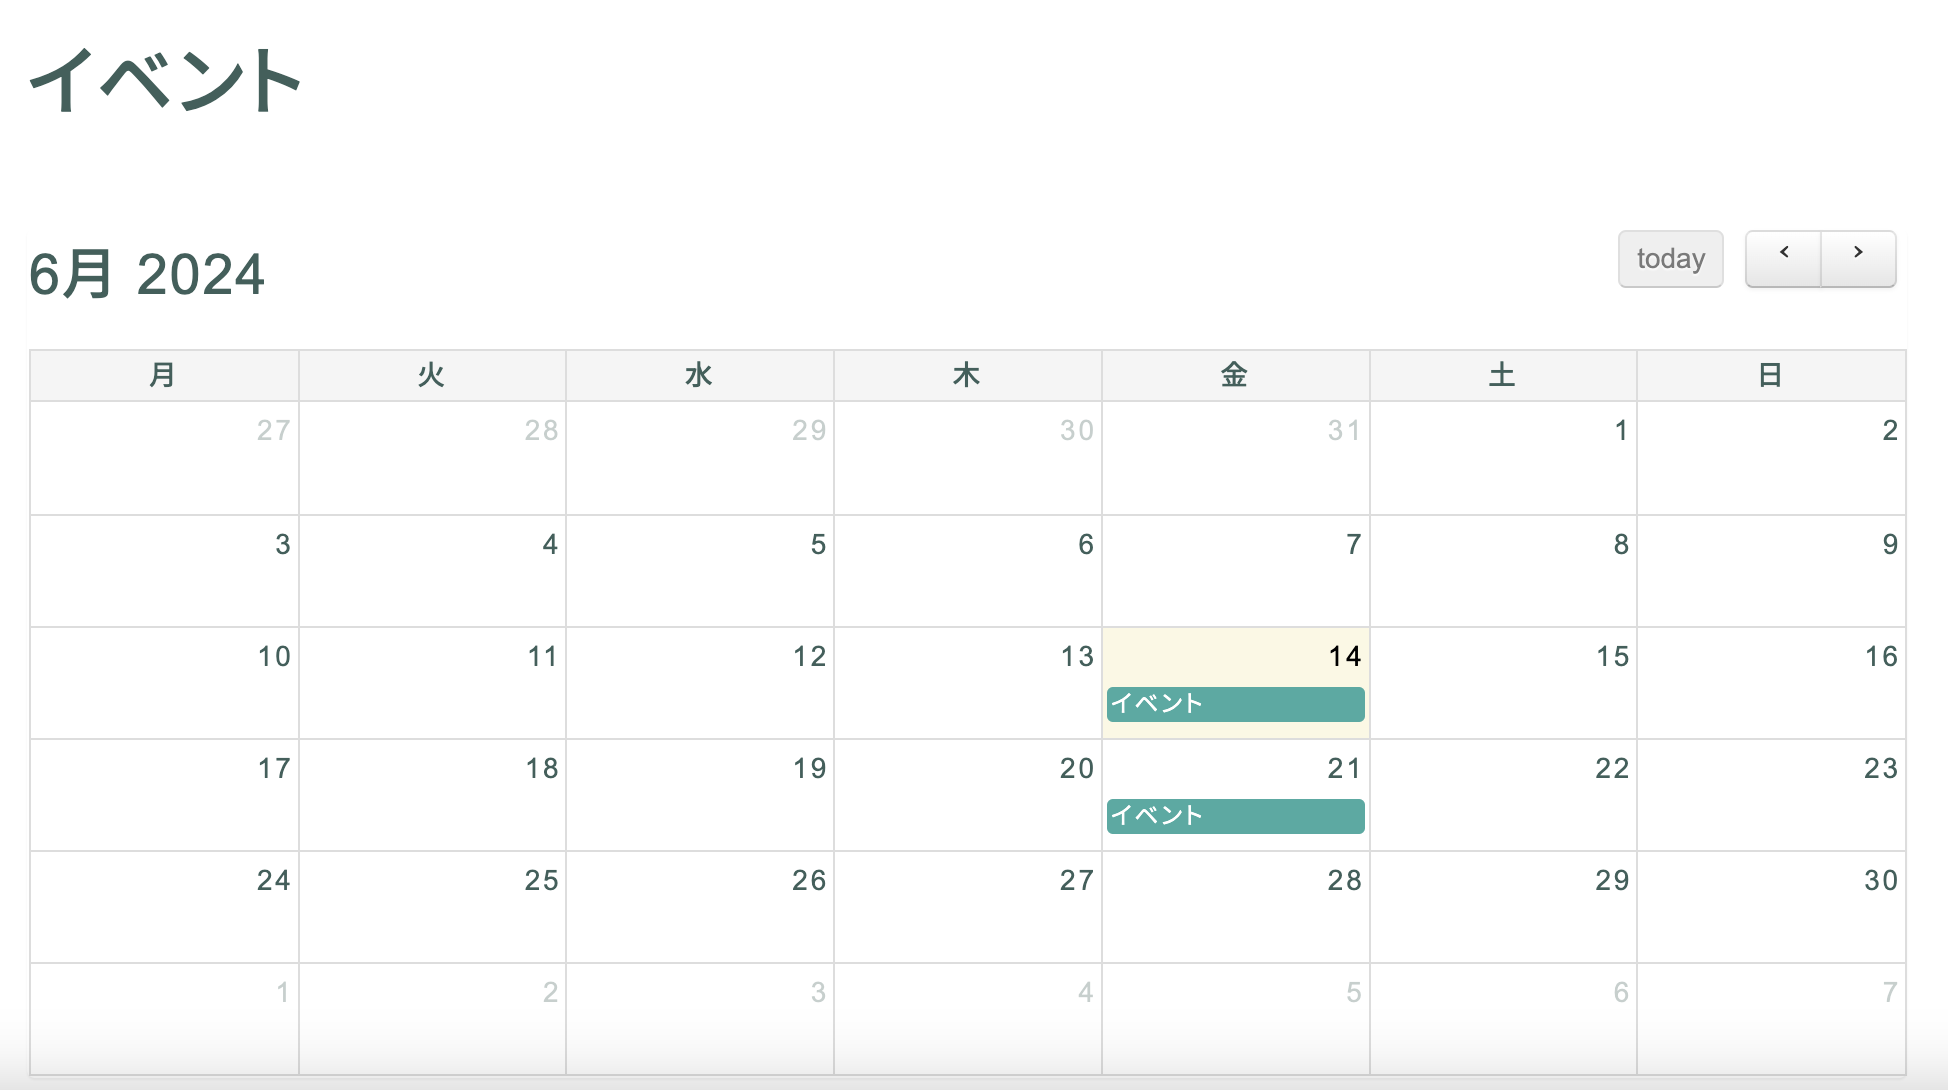
Task: Click day number 14 highlighted today
Action: (1344, 657)
